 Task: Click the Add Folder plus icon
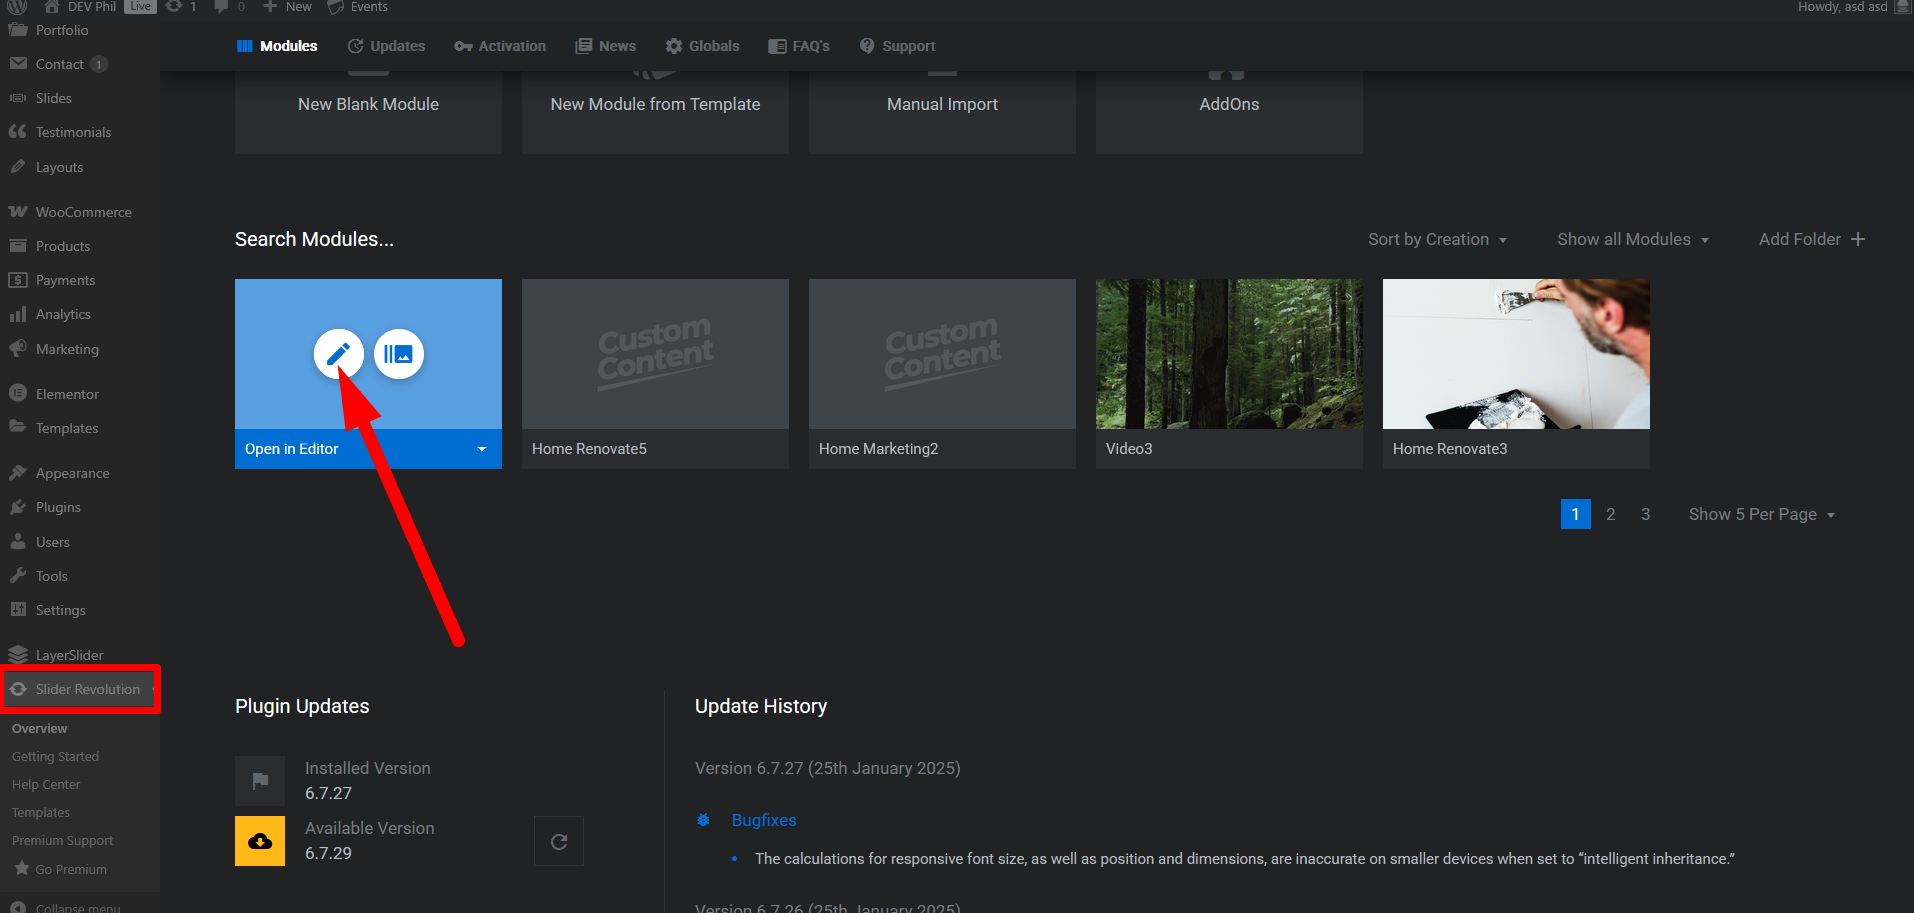(1858, 239)
